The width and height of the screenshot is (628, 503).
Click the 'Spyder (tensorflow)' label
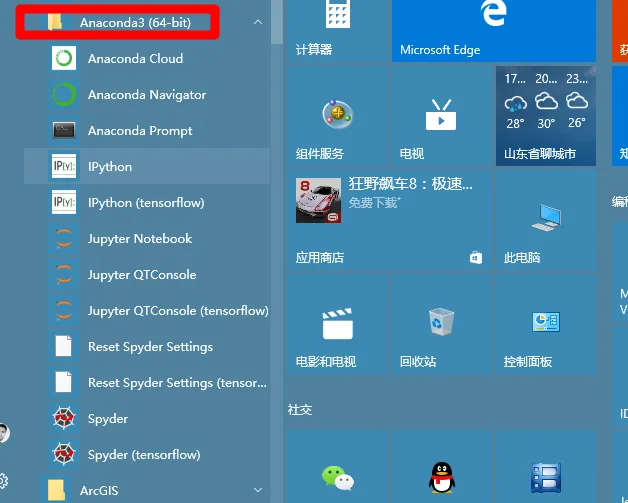(x=144, y=455)
